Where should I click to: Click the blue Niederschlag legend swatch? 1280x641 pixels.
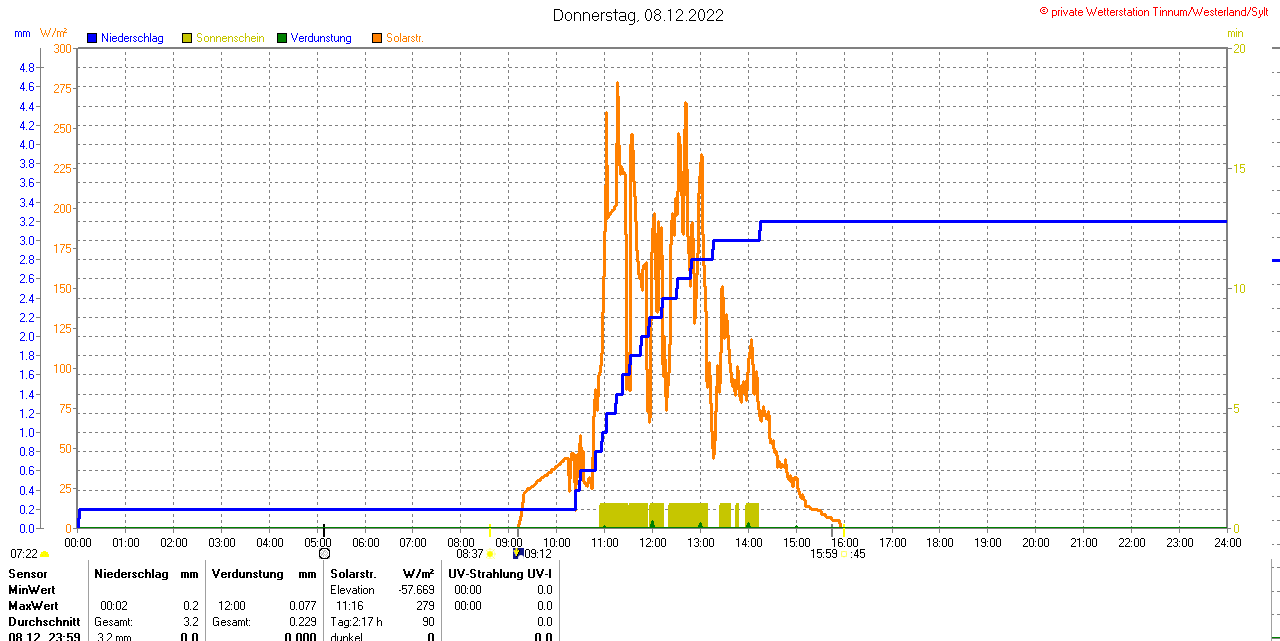pos(92,38)
